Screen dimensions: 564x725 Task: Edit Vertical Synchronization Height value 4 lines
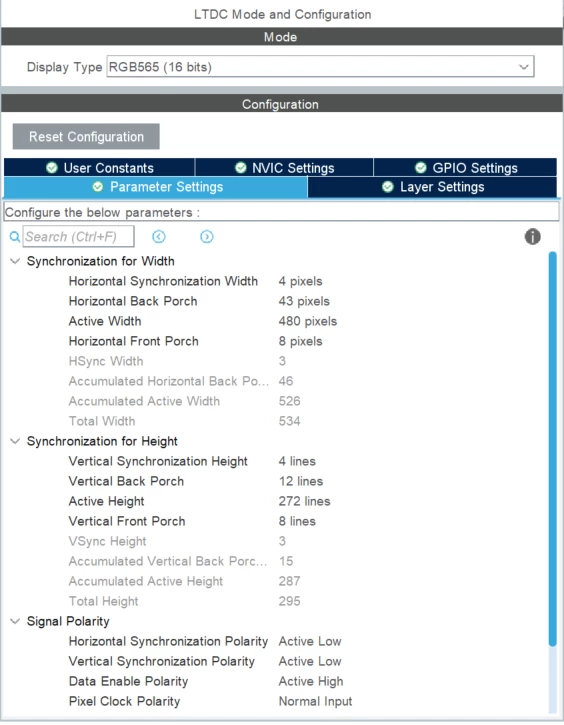(x=297, y=461)
